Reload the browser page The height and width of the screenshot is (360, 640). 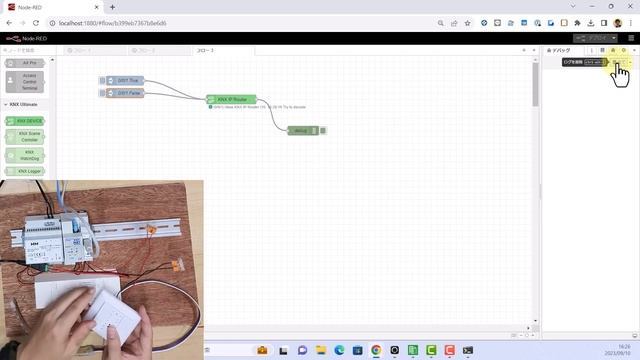coord(36,23)
